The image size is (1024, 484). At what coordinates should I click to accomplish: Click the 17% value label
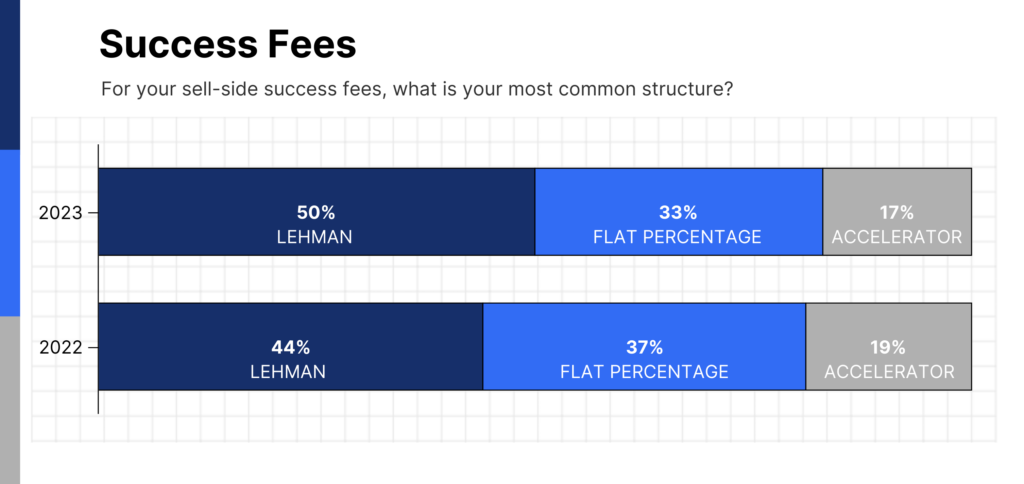tap(897, 213)
